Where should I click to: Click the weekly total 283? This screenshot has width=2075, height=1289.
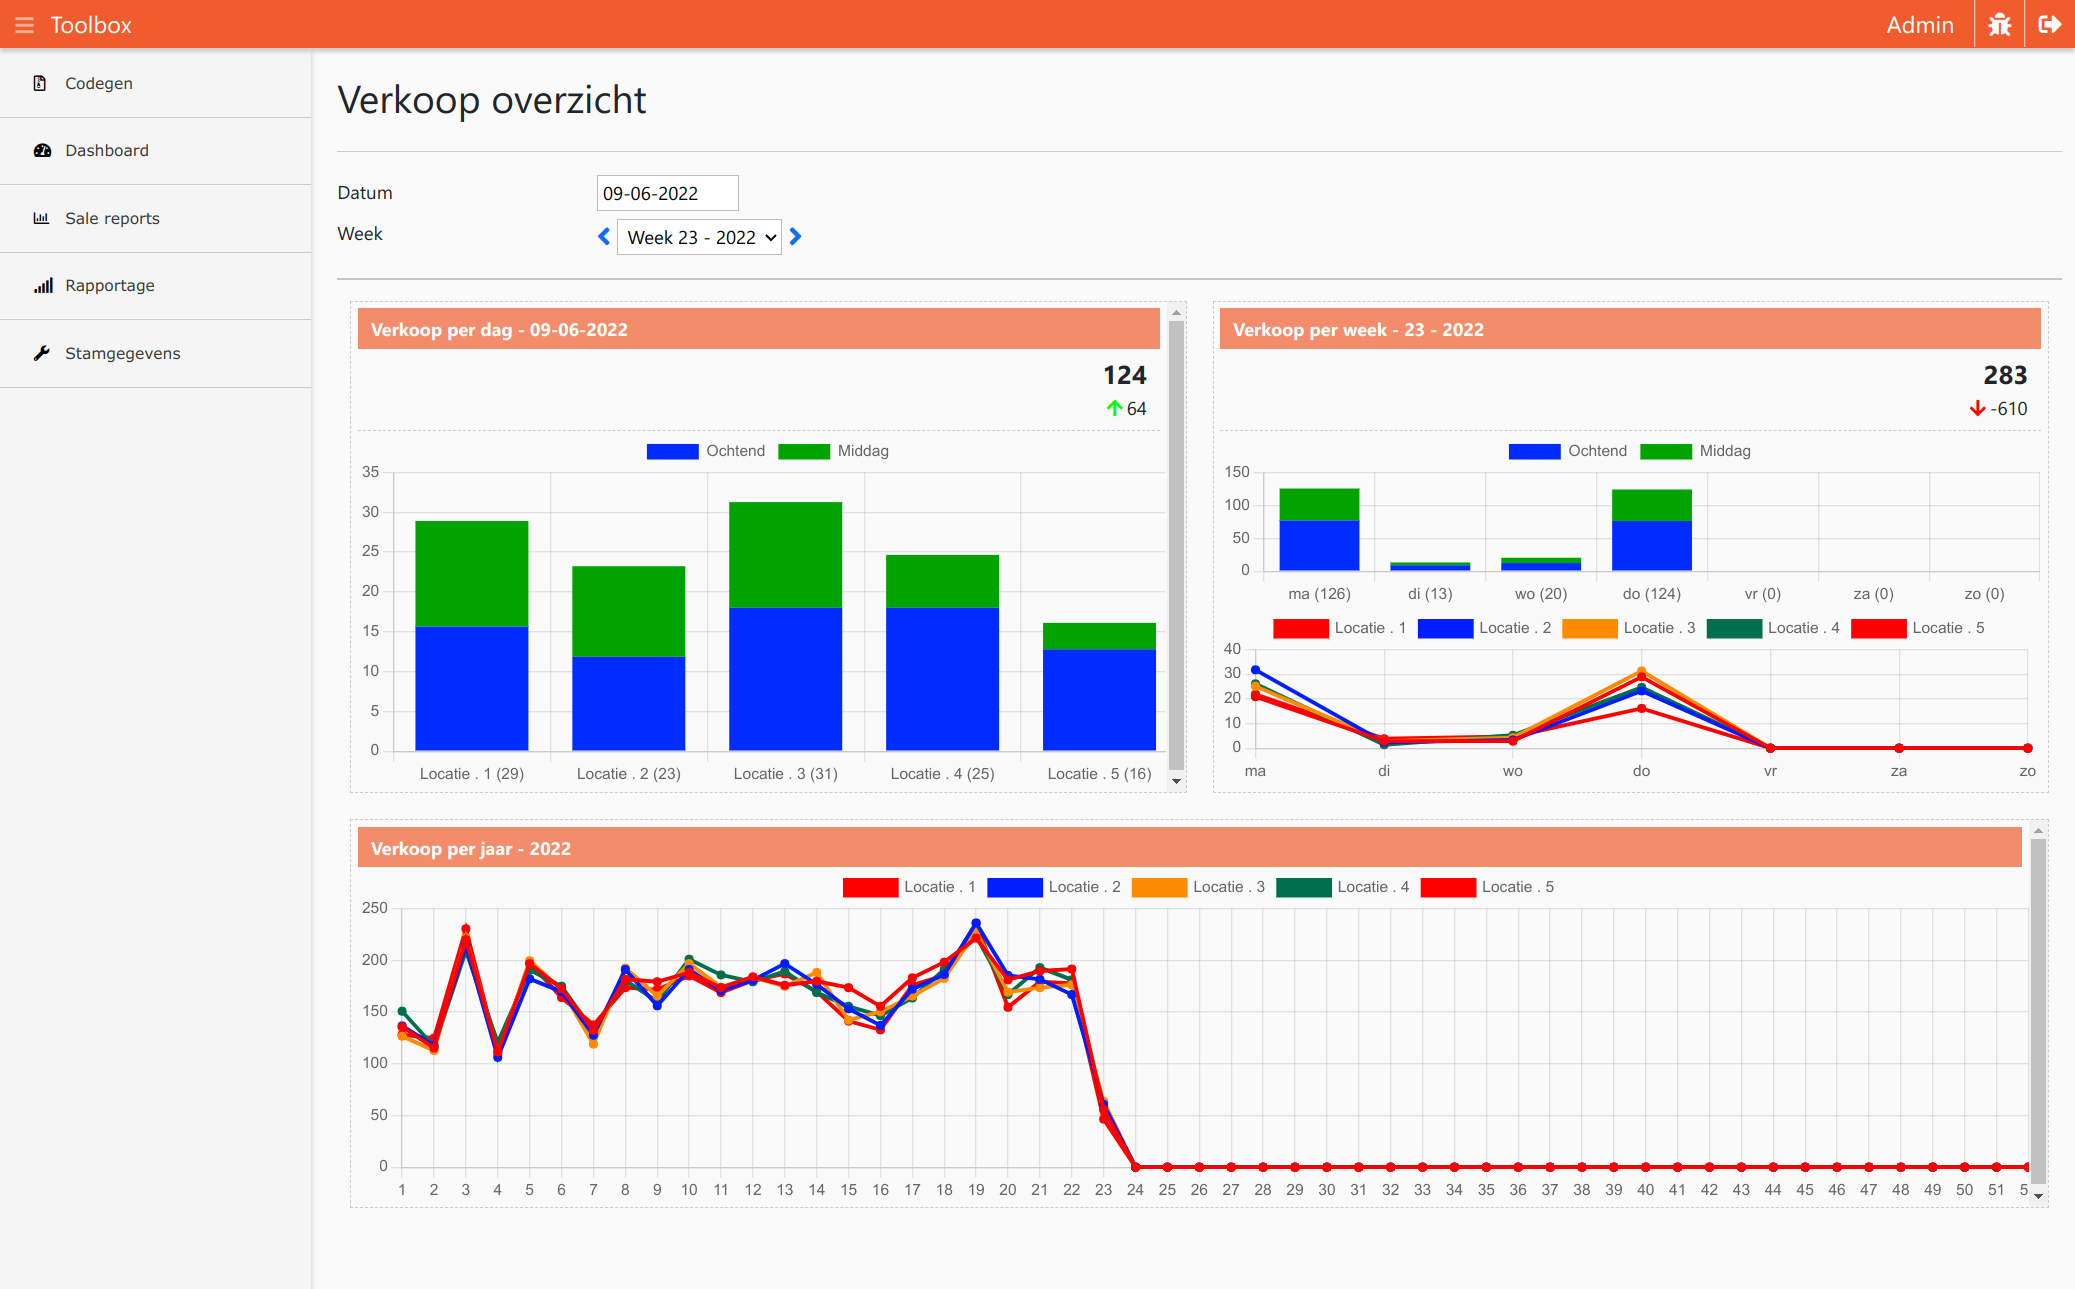click(x=2005, y=375)
